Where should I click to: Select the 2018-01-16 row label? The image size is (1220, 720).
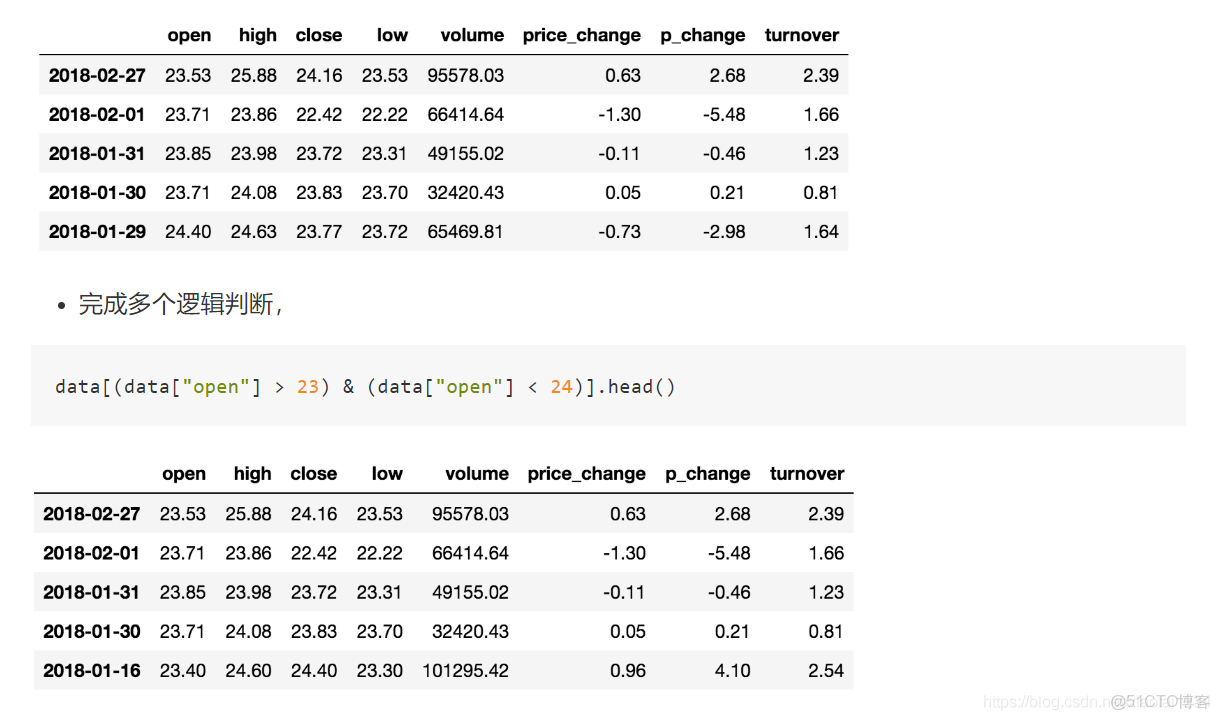click(92, 671)
